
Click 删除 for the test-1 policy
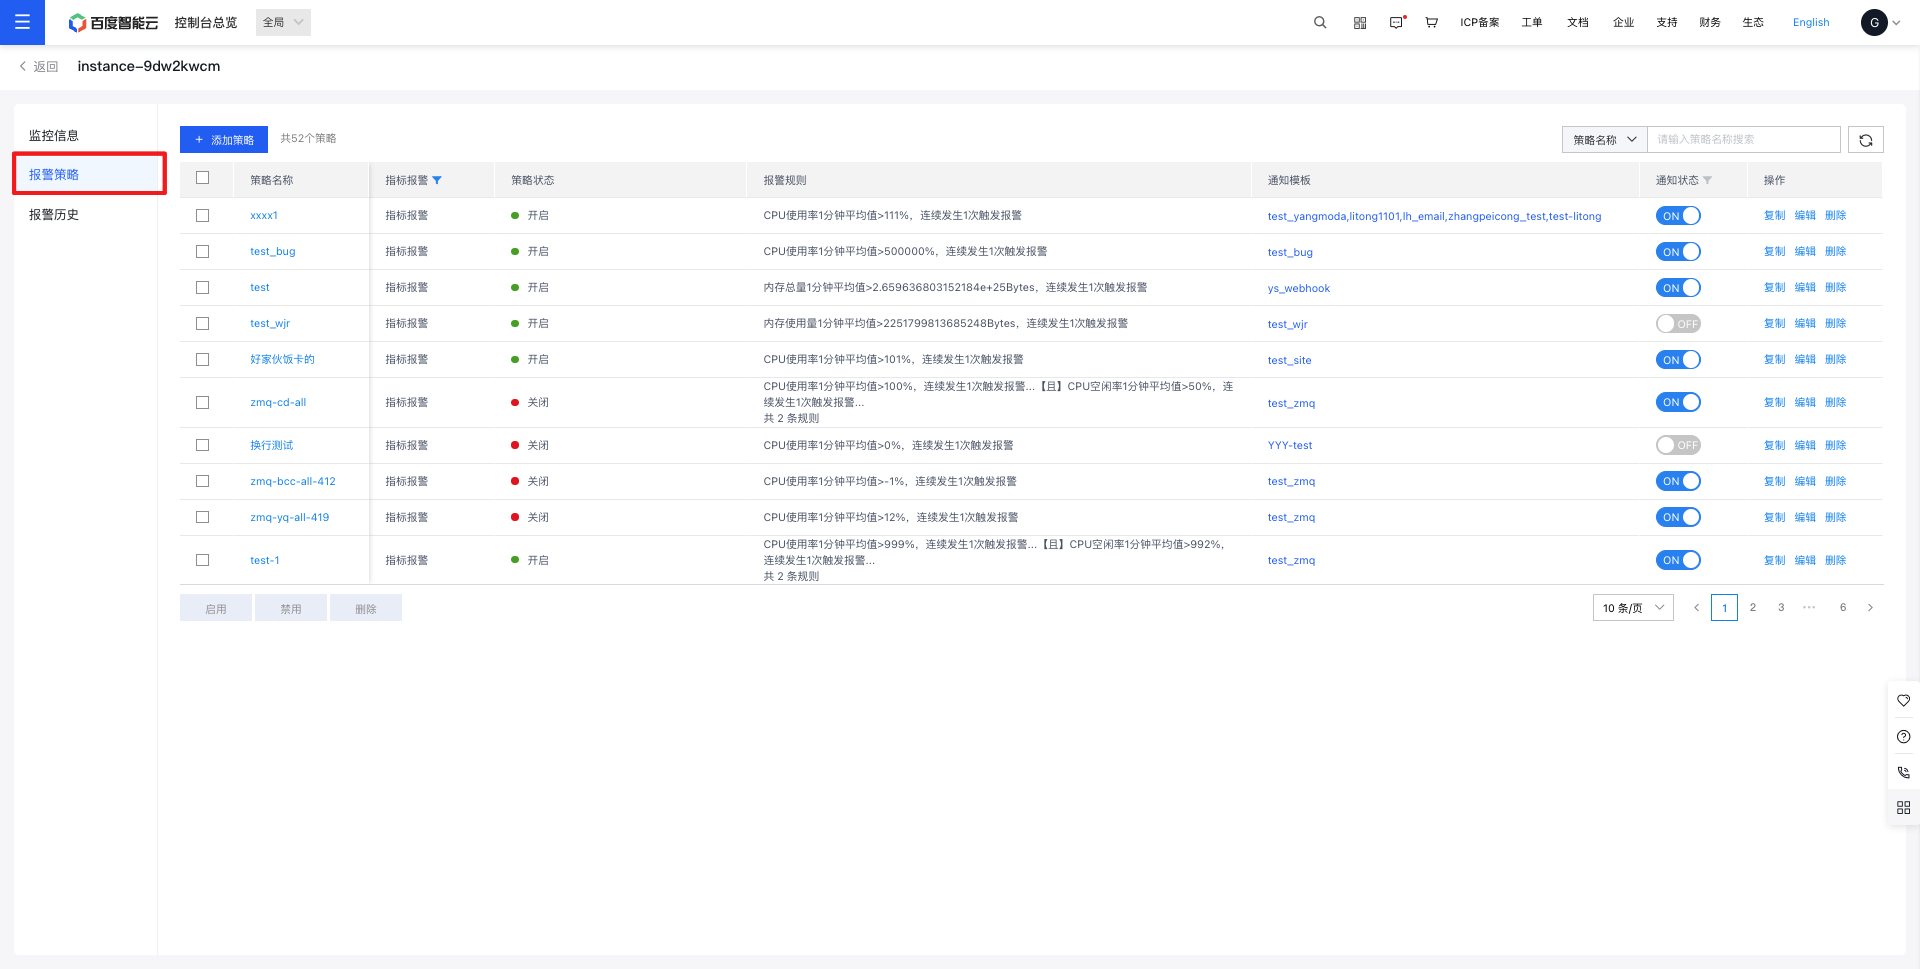tap(1836, 561)
